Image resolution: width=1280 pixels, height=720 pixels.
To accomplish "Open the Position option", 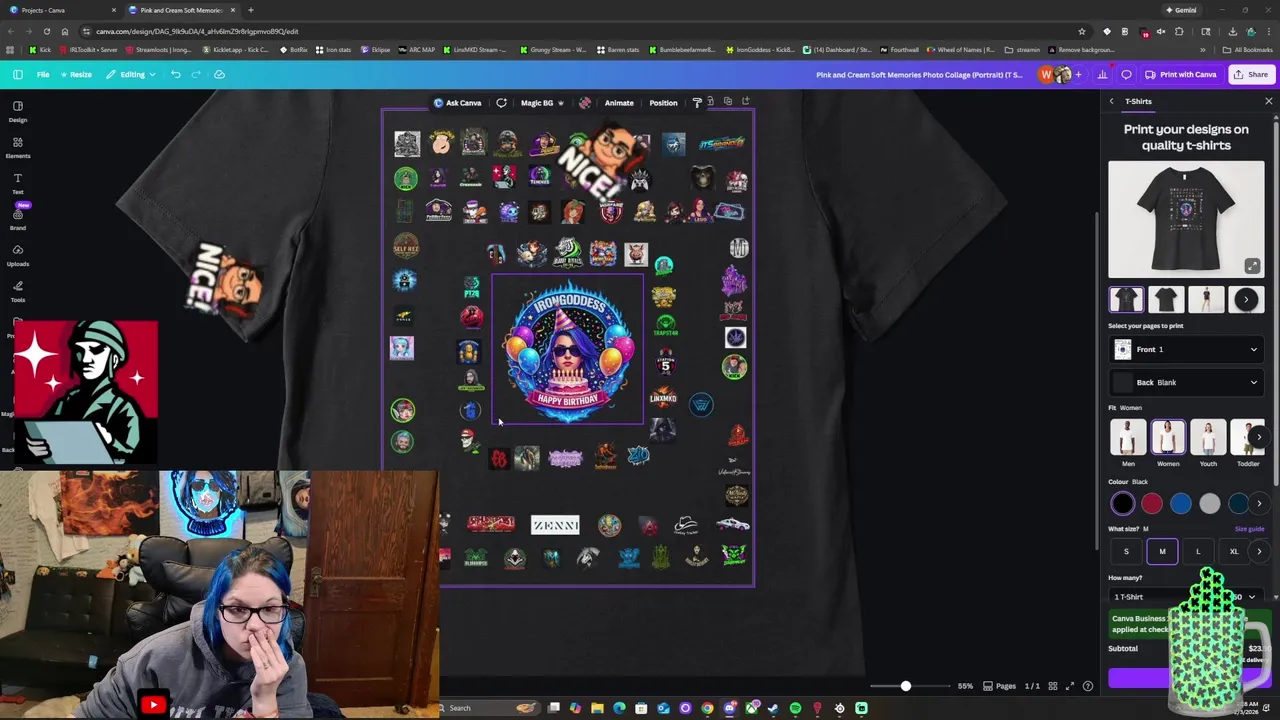I will tap(663, 102).
